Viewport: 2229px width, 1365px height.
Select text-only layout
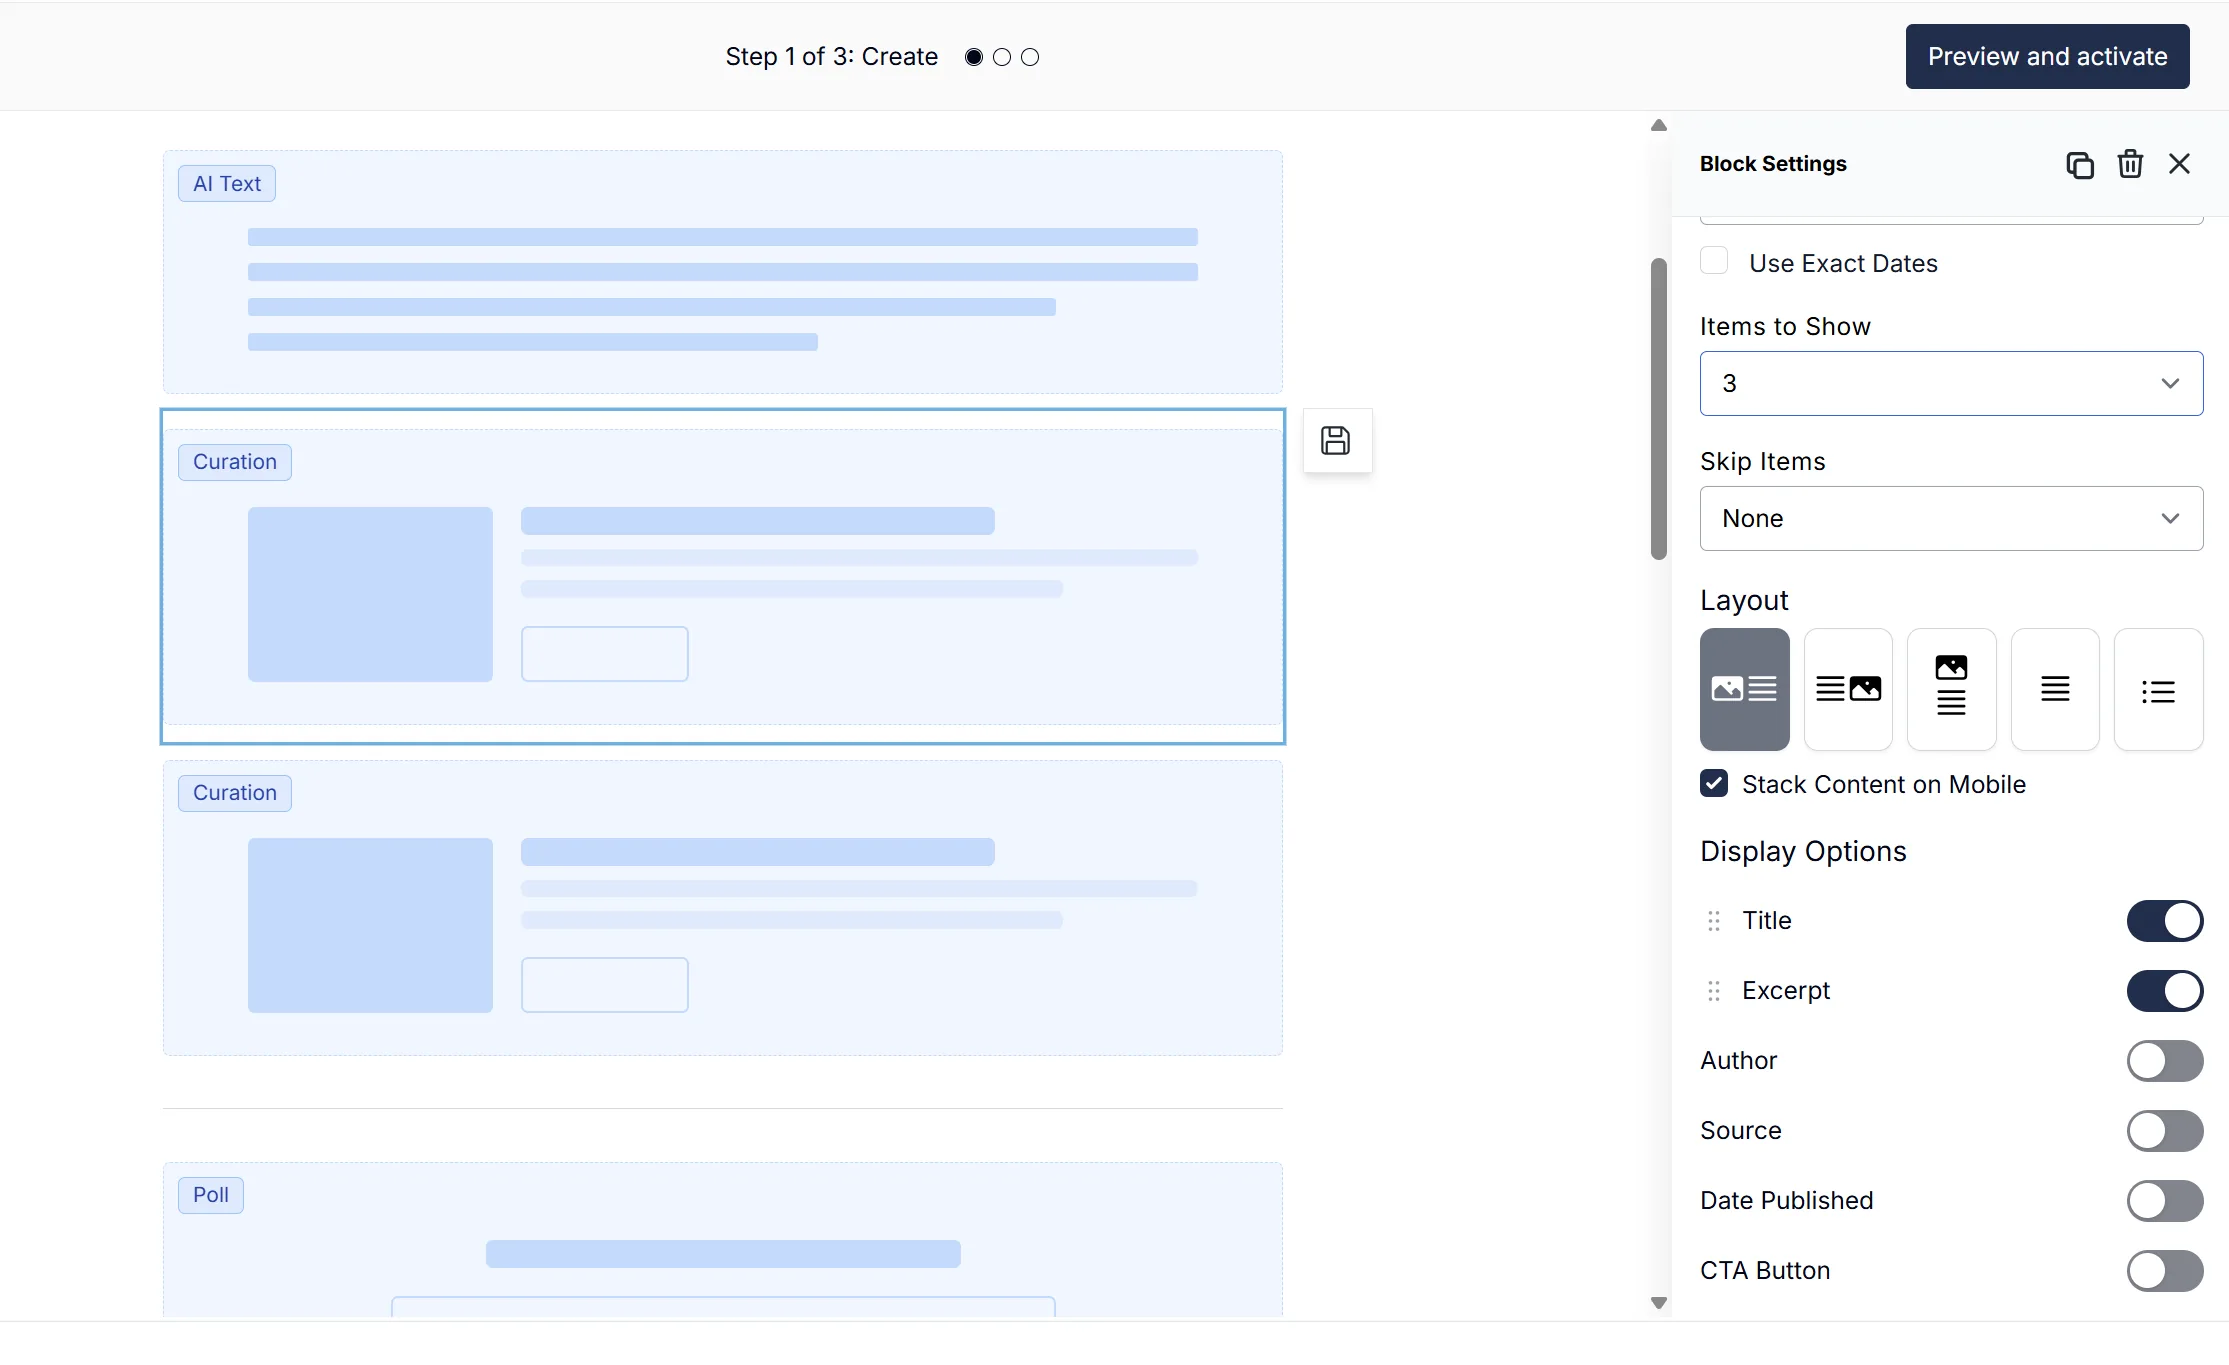tap(2055, 689)
